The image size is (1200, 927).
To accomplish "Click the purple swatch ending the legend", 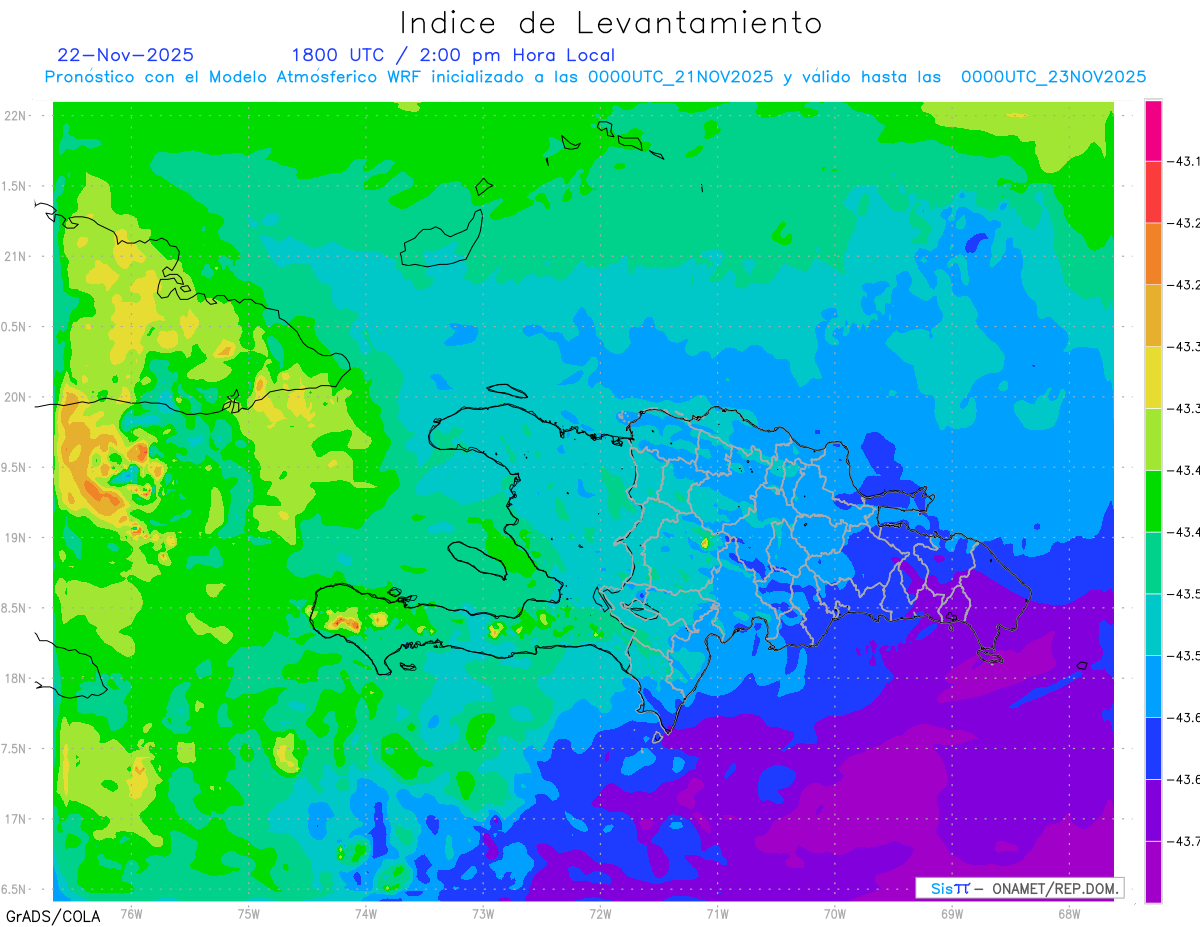I will pyautogui.click(x=1153, y=871).
